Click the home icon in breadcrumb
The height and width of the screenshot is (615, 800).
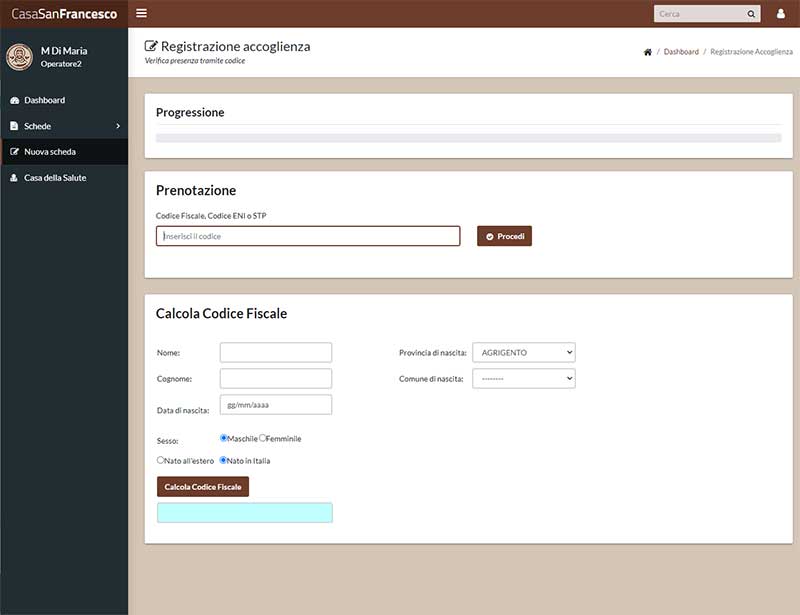coord(647,52)
